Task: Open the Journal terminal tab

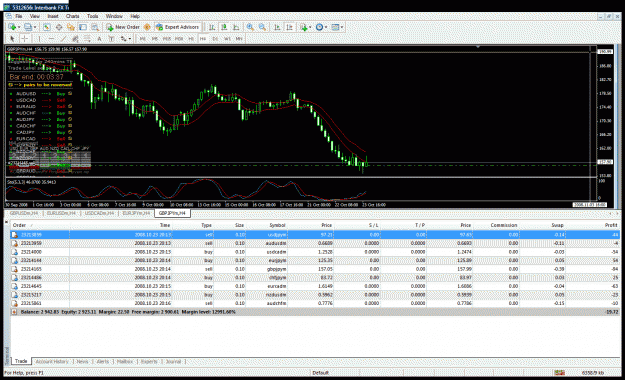Action: 173,361
